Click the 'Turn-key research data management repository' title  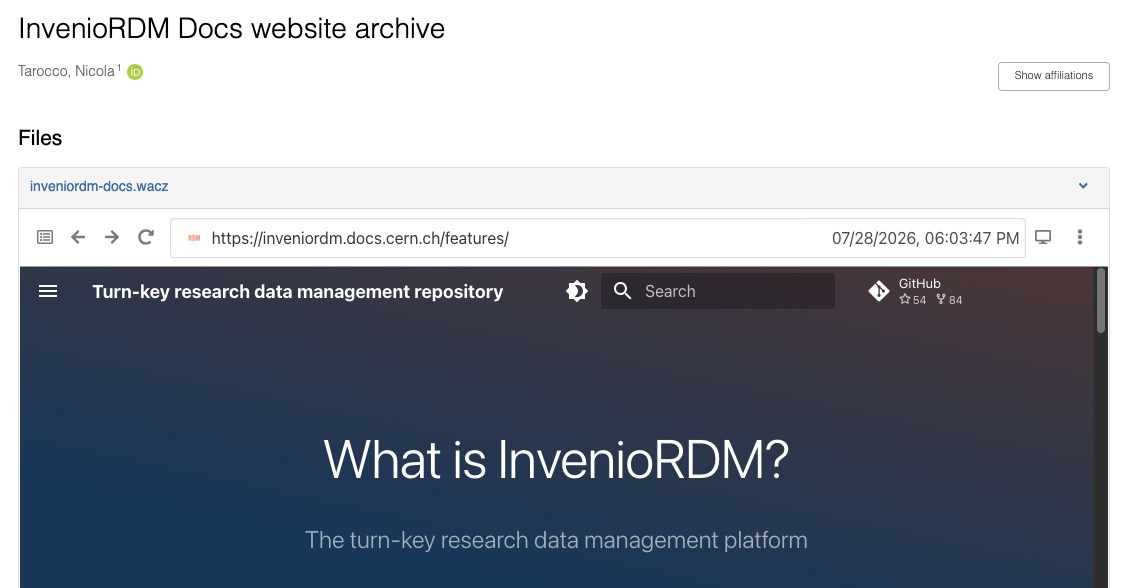298,291
